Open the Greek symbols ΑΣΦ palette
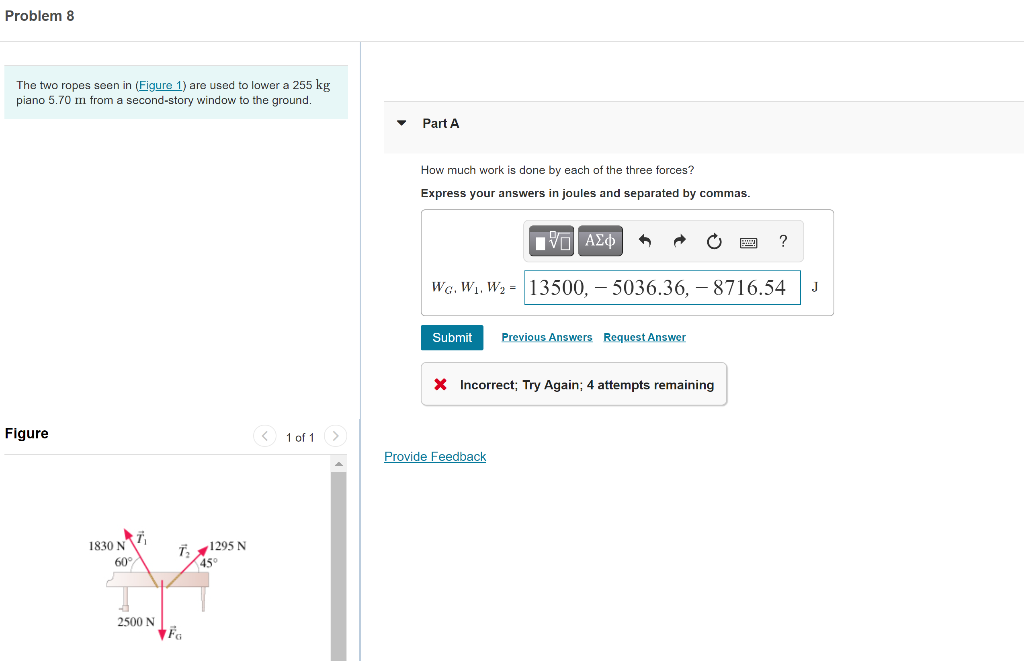Viewport: 1024px width, 661px height. (600, 241)
